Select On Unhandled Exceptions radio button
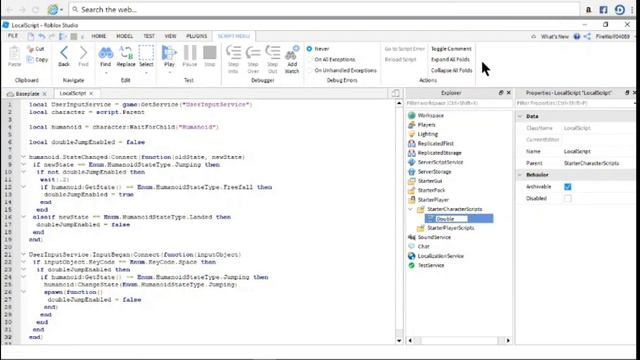640x360 pixels. (x=309, y=70)
